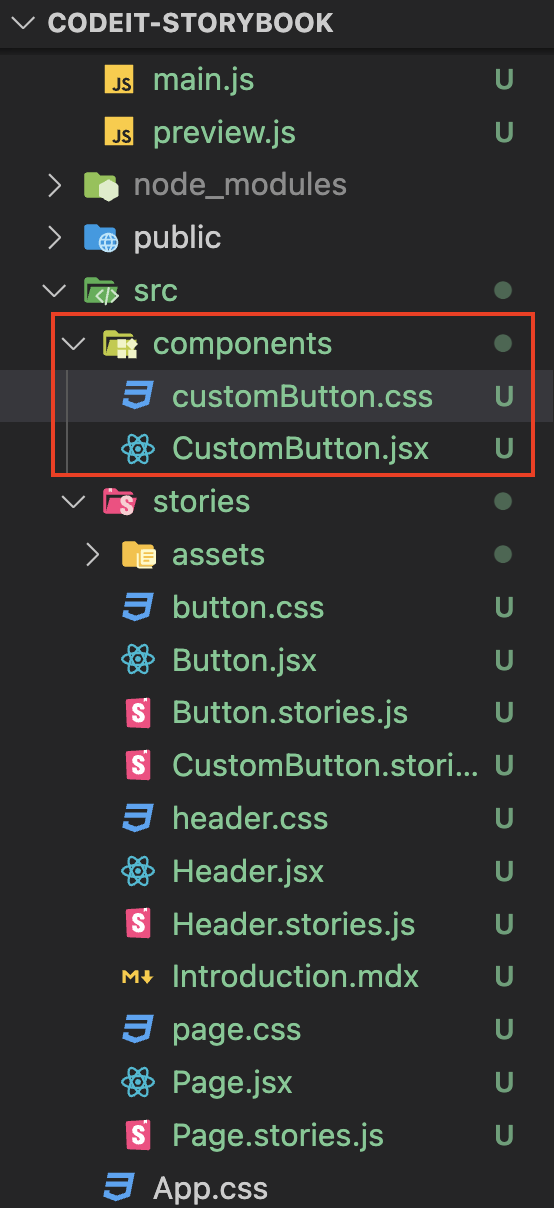Viewport: 554px width, 1208px height.
Task: Expand the assets folder chevron
Action: tap(92, 555)
